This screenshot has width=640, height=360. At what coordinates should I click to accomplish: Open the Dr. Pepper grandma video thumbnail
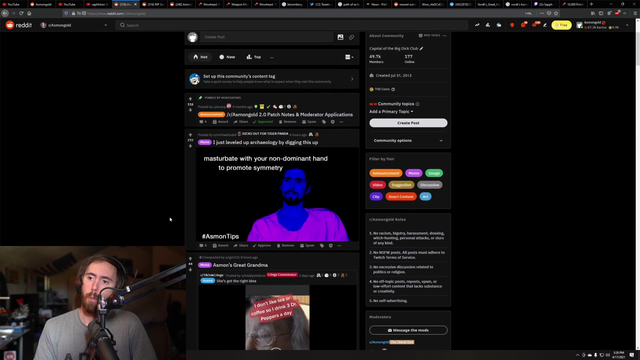tap(277, 318)
